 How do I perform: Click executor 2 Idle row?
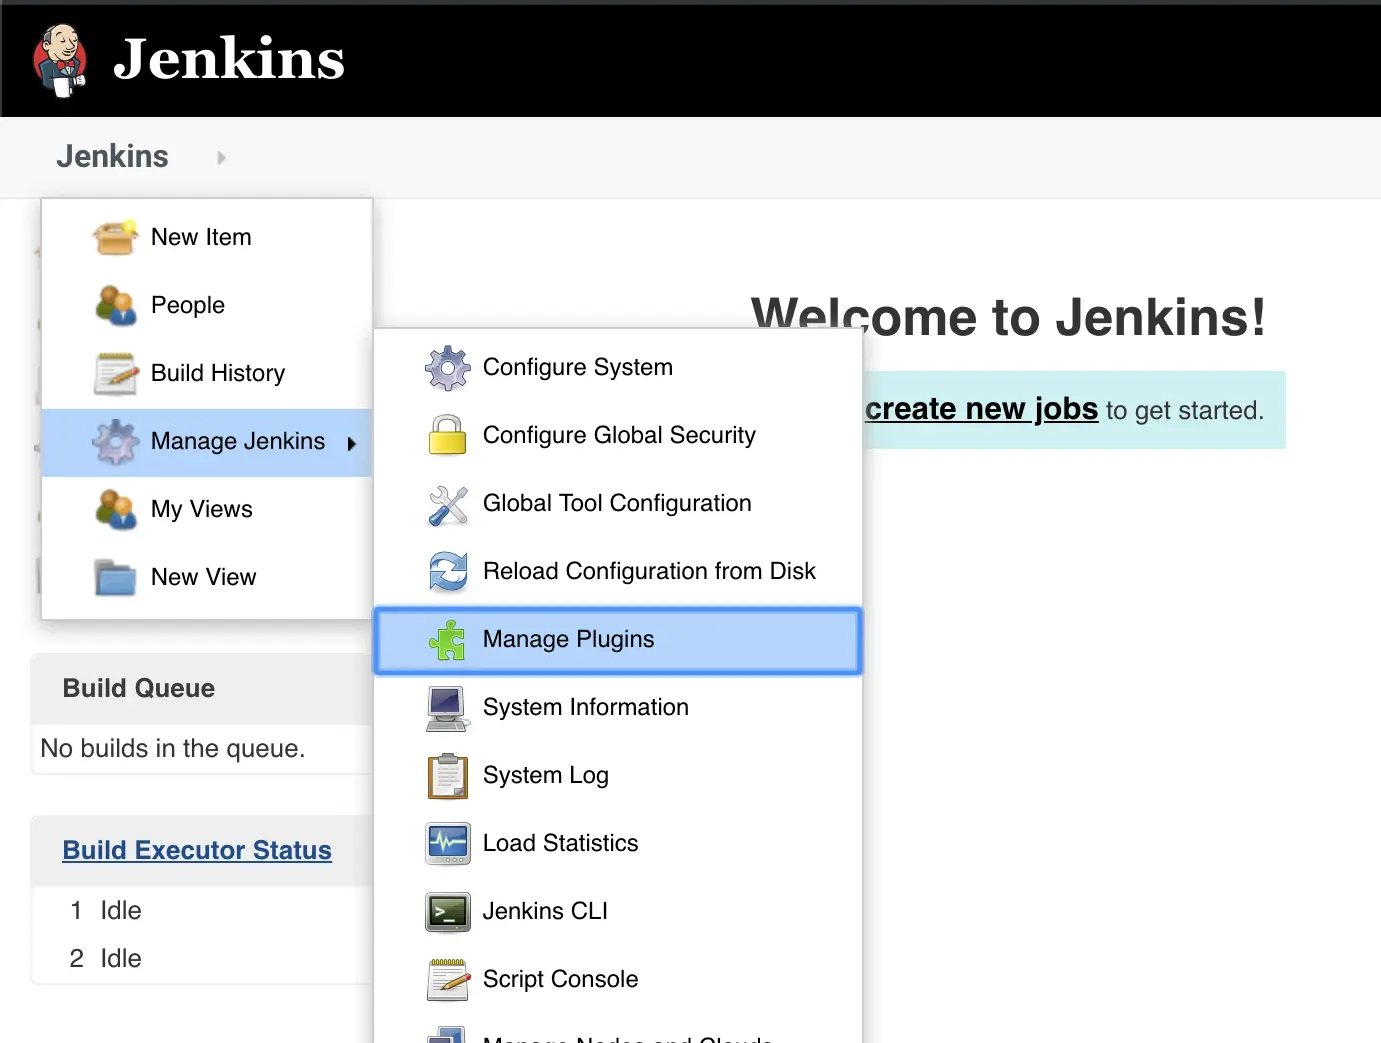[201, 958]
